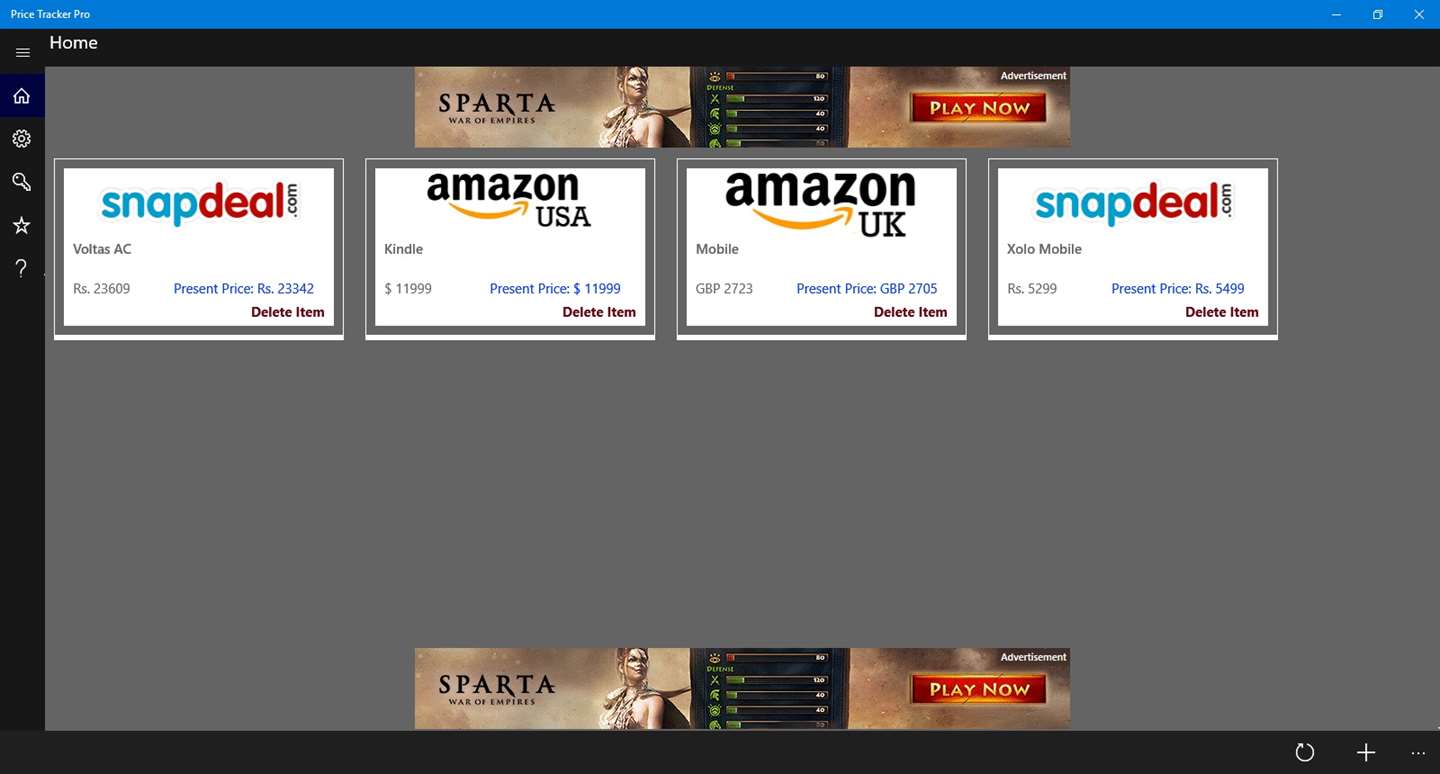
Task: Select the Xolo Mobile product name
Action: pyautogui.click(x=1044, y=249)
